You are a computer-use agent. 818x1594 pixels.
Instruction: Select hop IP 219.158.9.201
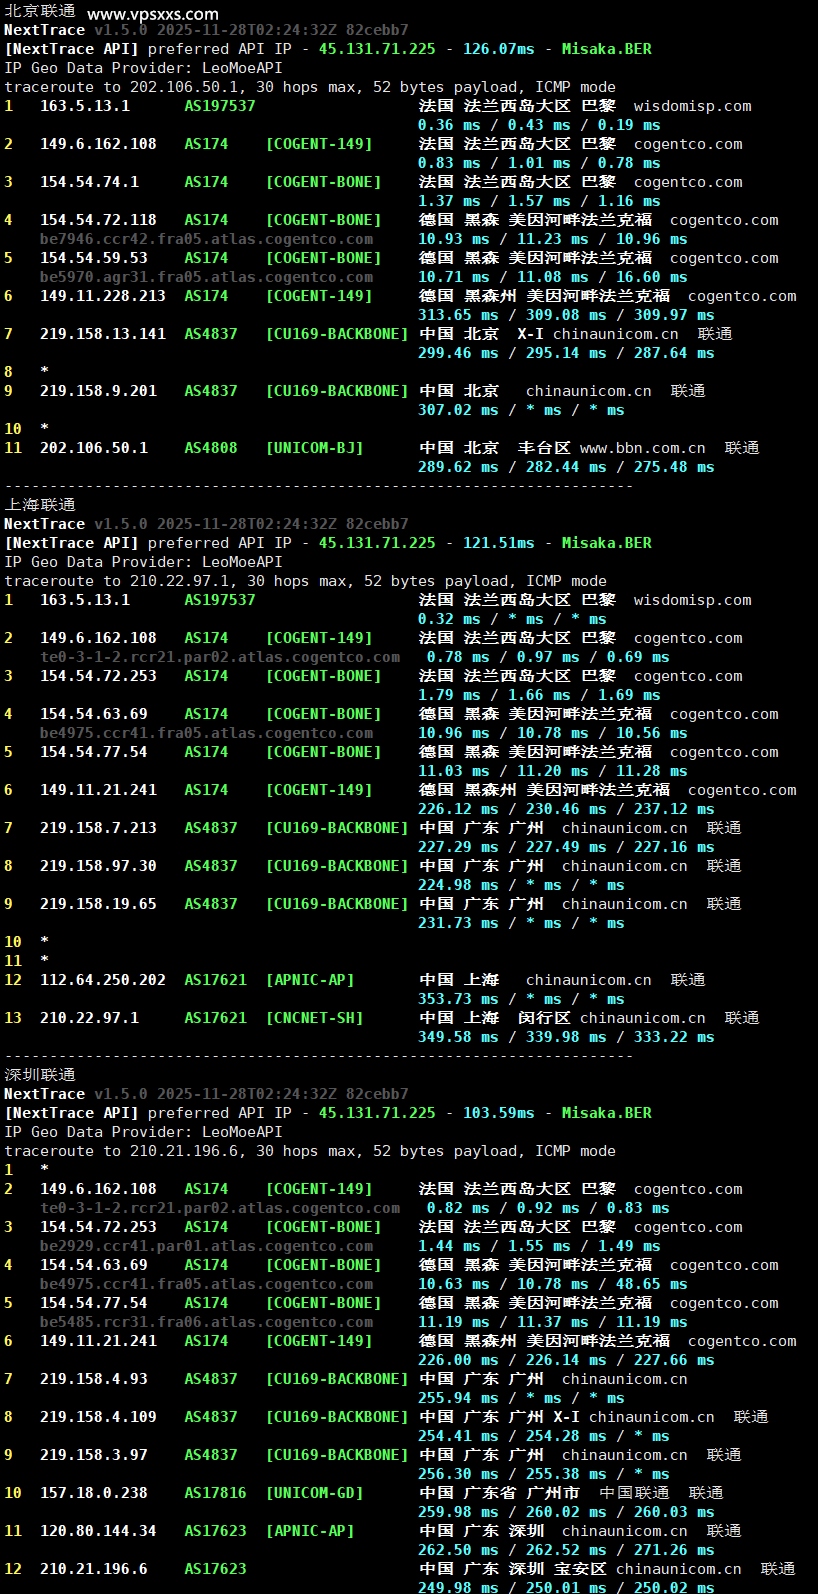(98, 391)
